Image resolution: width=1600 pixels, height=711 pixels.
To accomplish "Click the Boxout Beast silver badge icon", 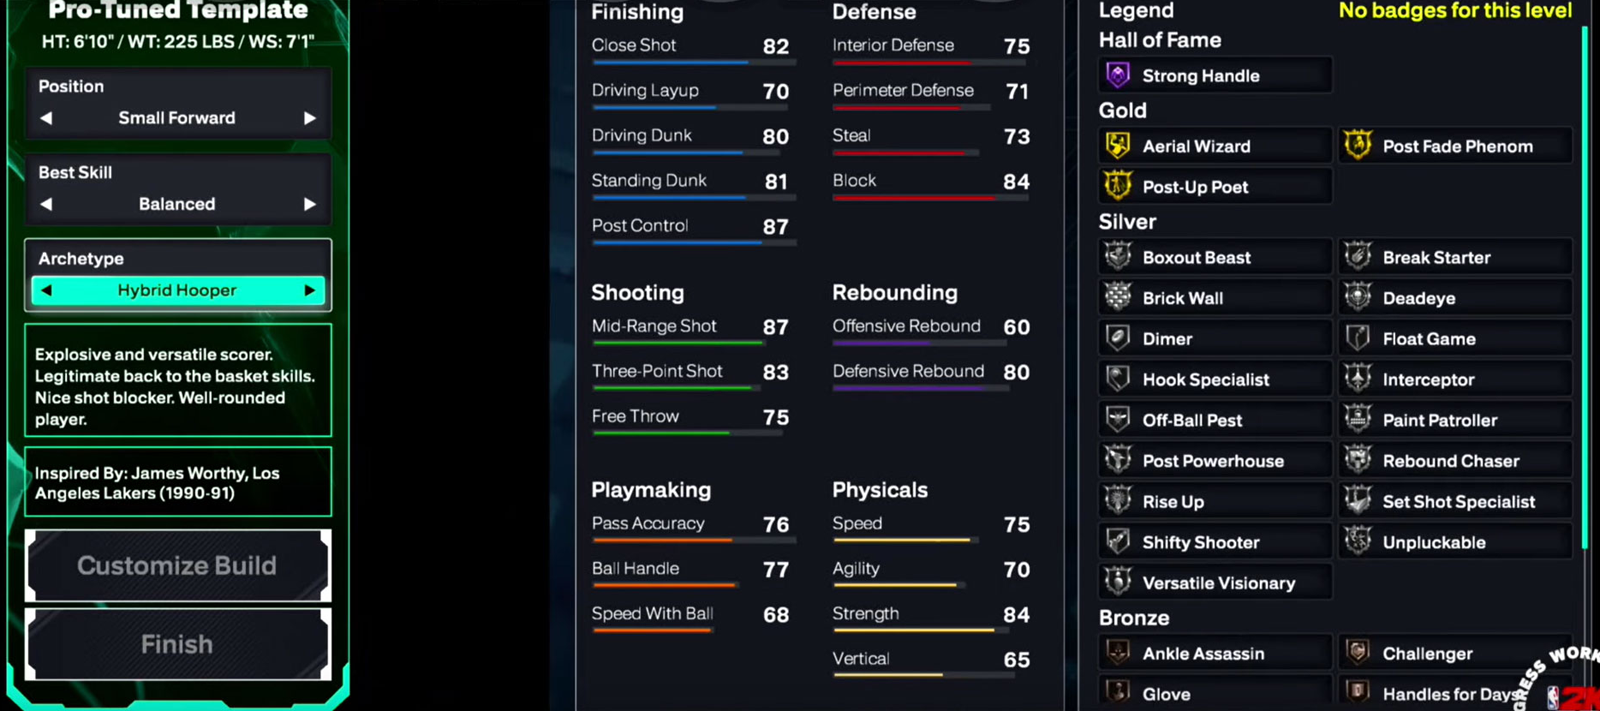I will pos(1118,257).
